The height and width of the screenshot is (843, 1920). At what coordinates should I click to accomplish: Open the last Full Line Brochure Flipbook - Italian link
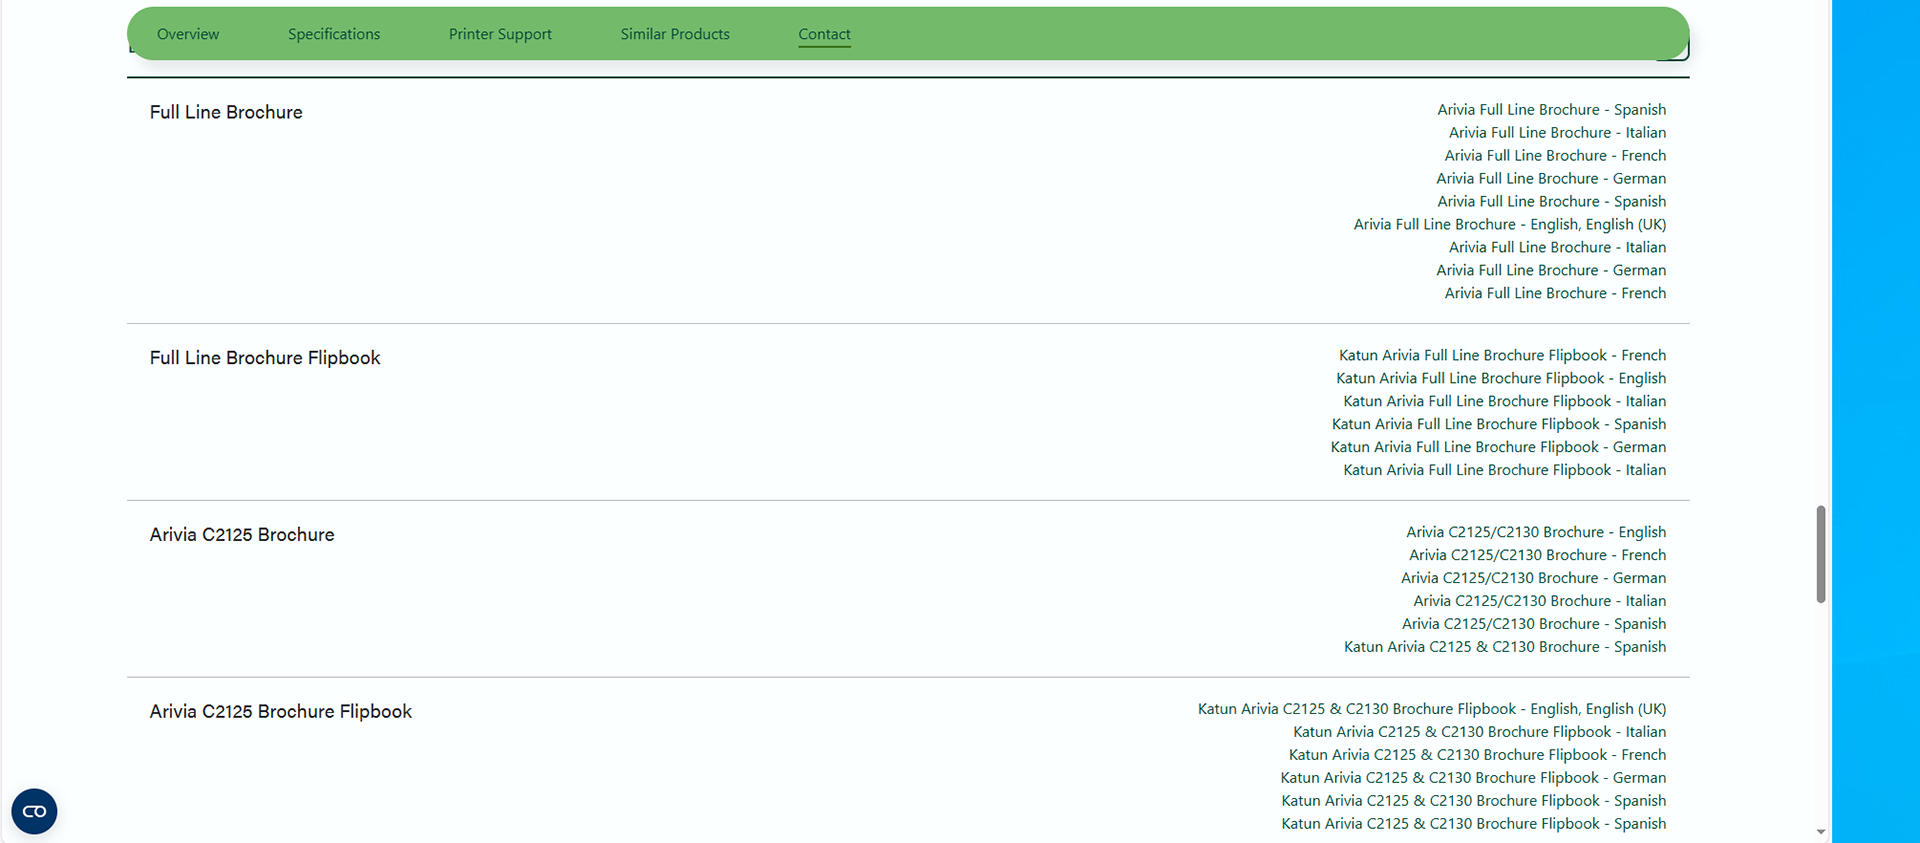(1504, 470)
